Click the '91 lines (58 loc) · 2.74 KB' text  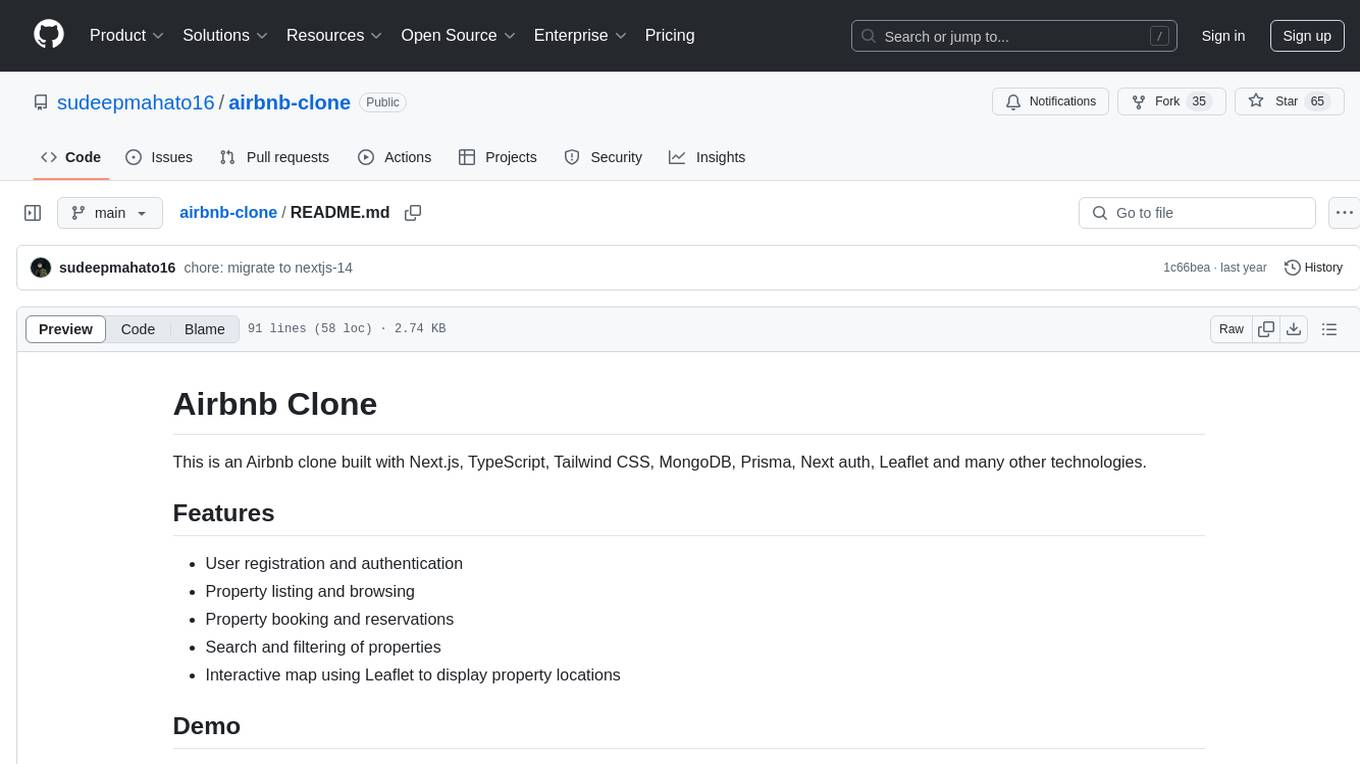click(x=347, y=329)
